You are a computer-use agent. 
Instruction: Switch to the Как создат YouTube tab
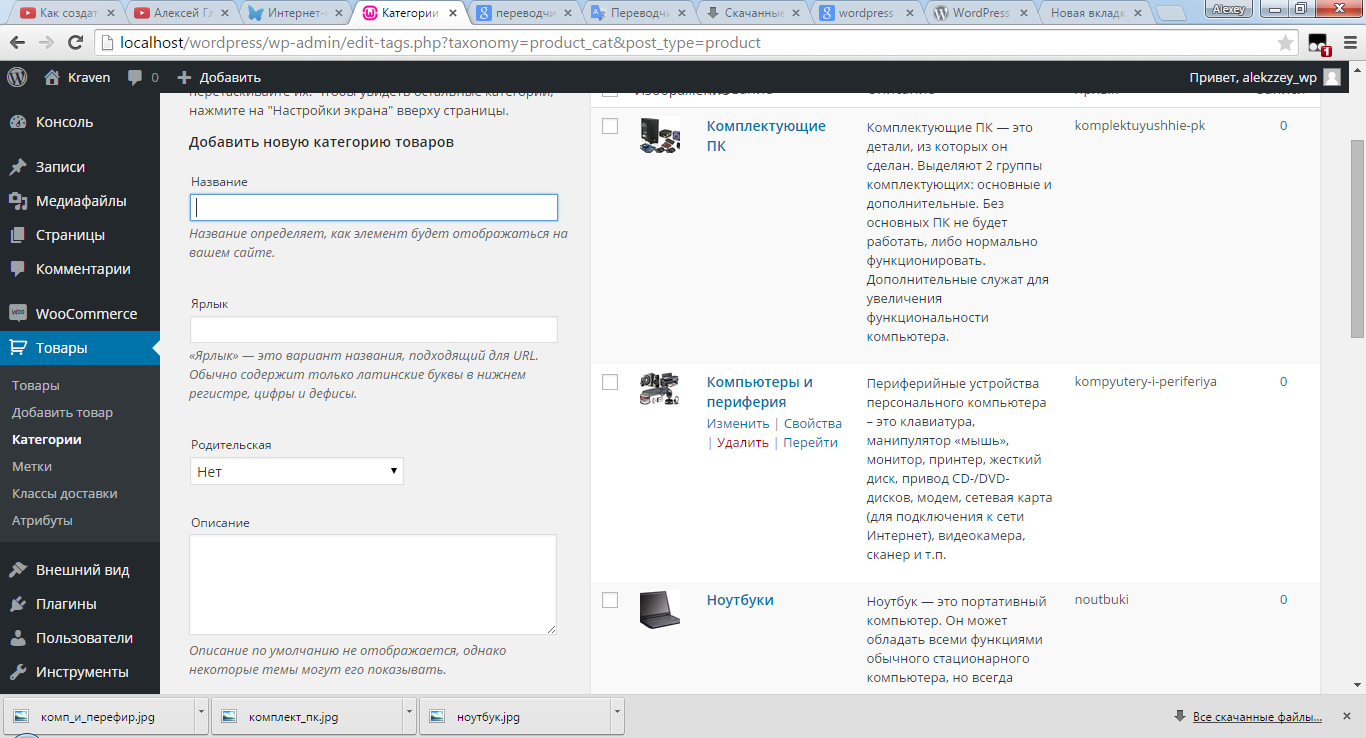pyautogui.click(x=65, y=13)
